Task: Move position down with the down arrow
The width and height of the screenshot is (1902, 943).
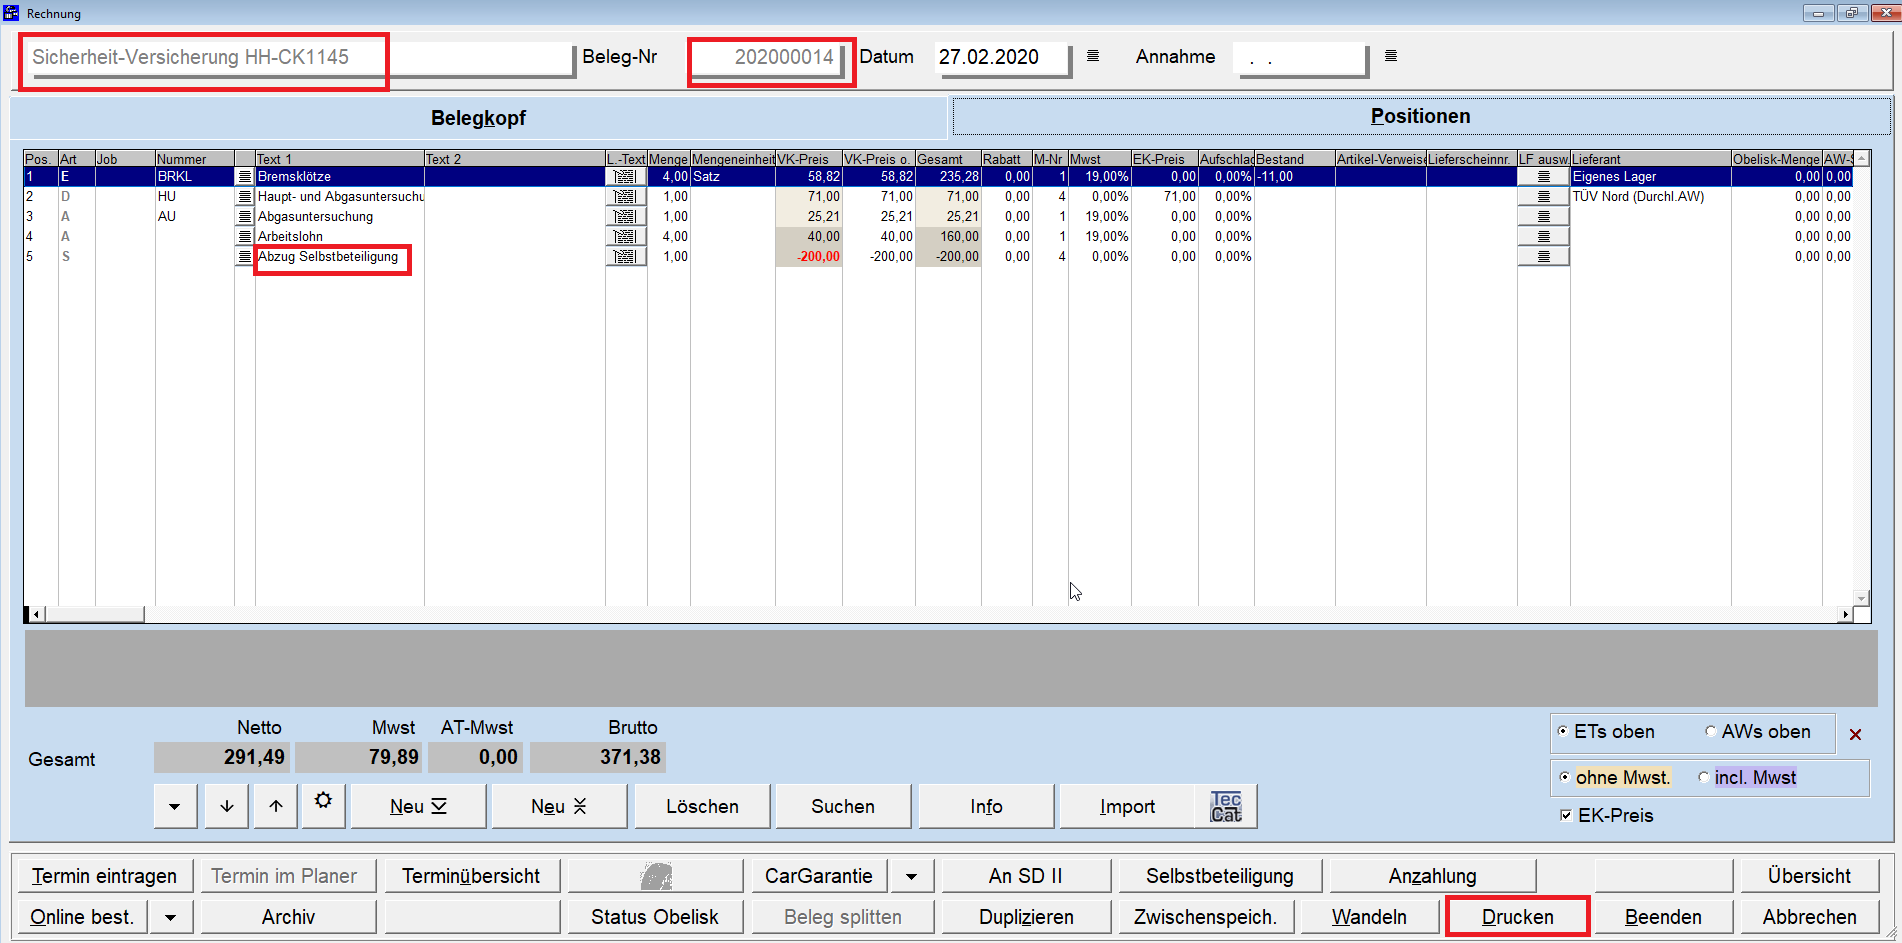Action: [227, 806]
